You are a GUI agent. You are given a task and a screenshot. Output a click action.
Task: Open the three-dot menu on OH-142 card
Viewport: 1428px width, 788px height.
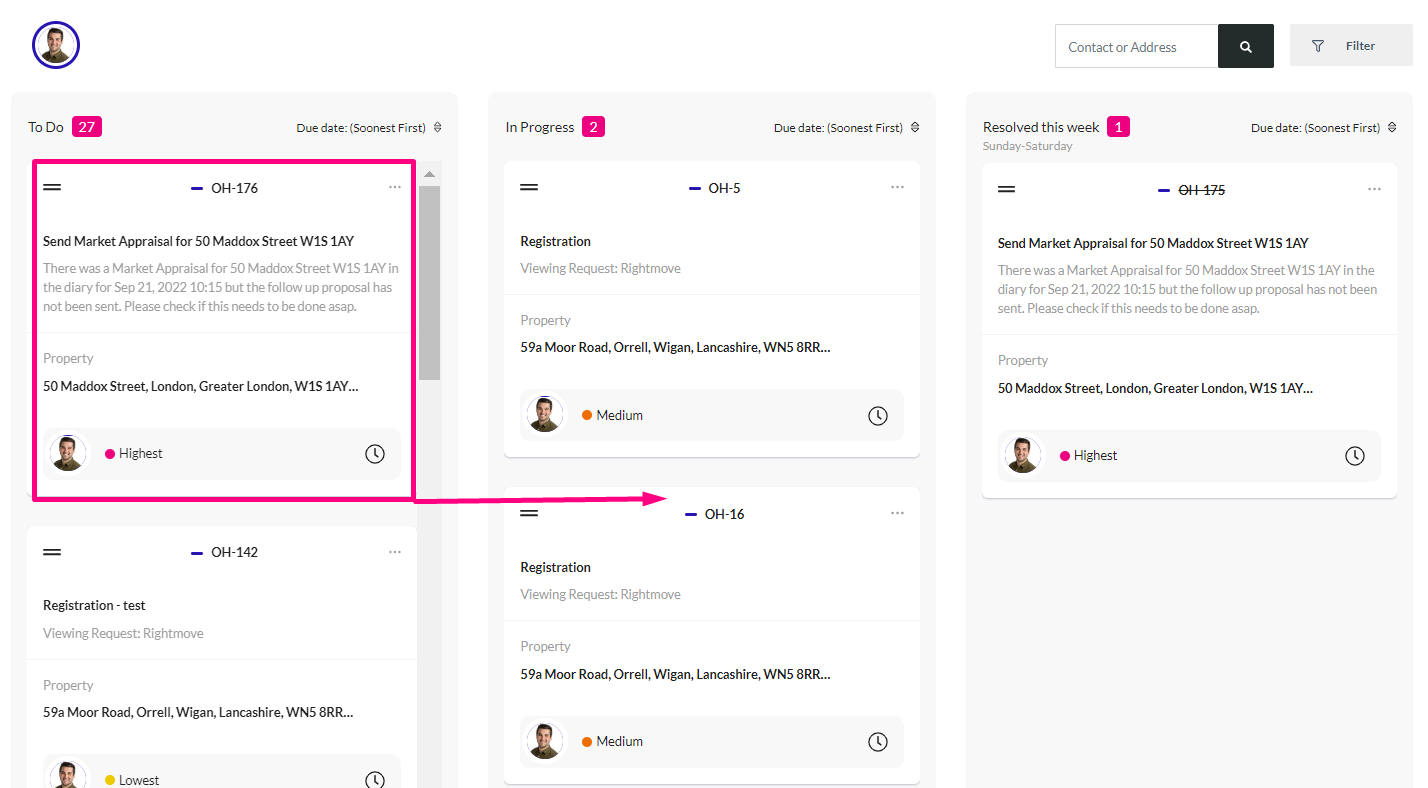(395, 552)
